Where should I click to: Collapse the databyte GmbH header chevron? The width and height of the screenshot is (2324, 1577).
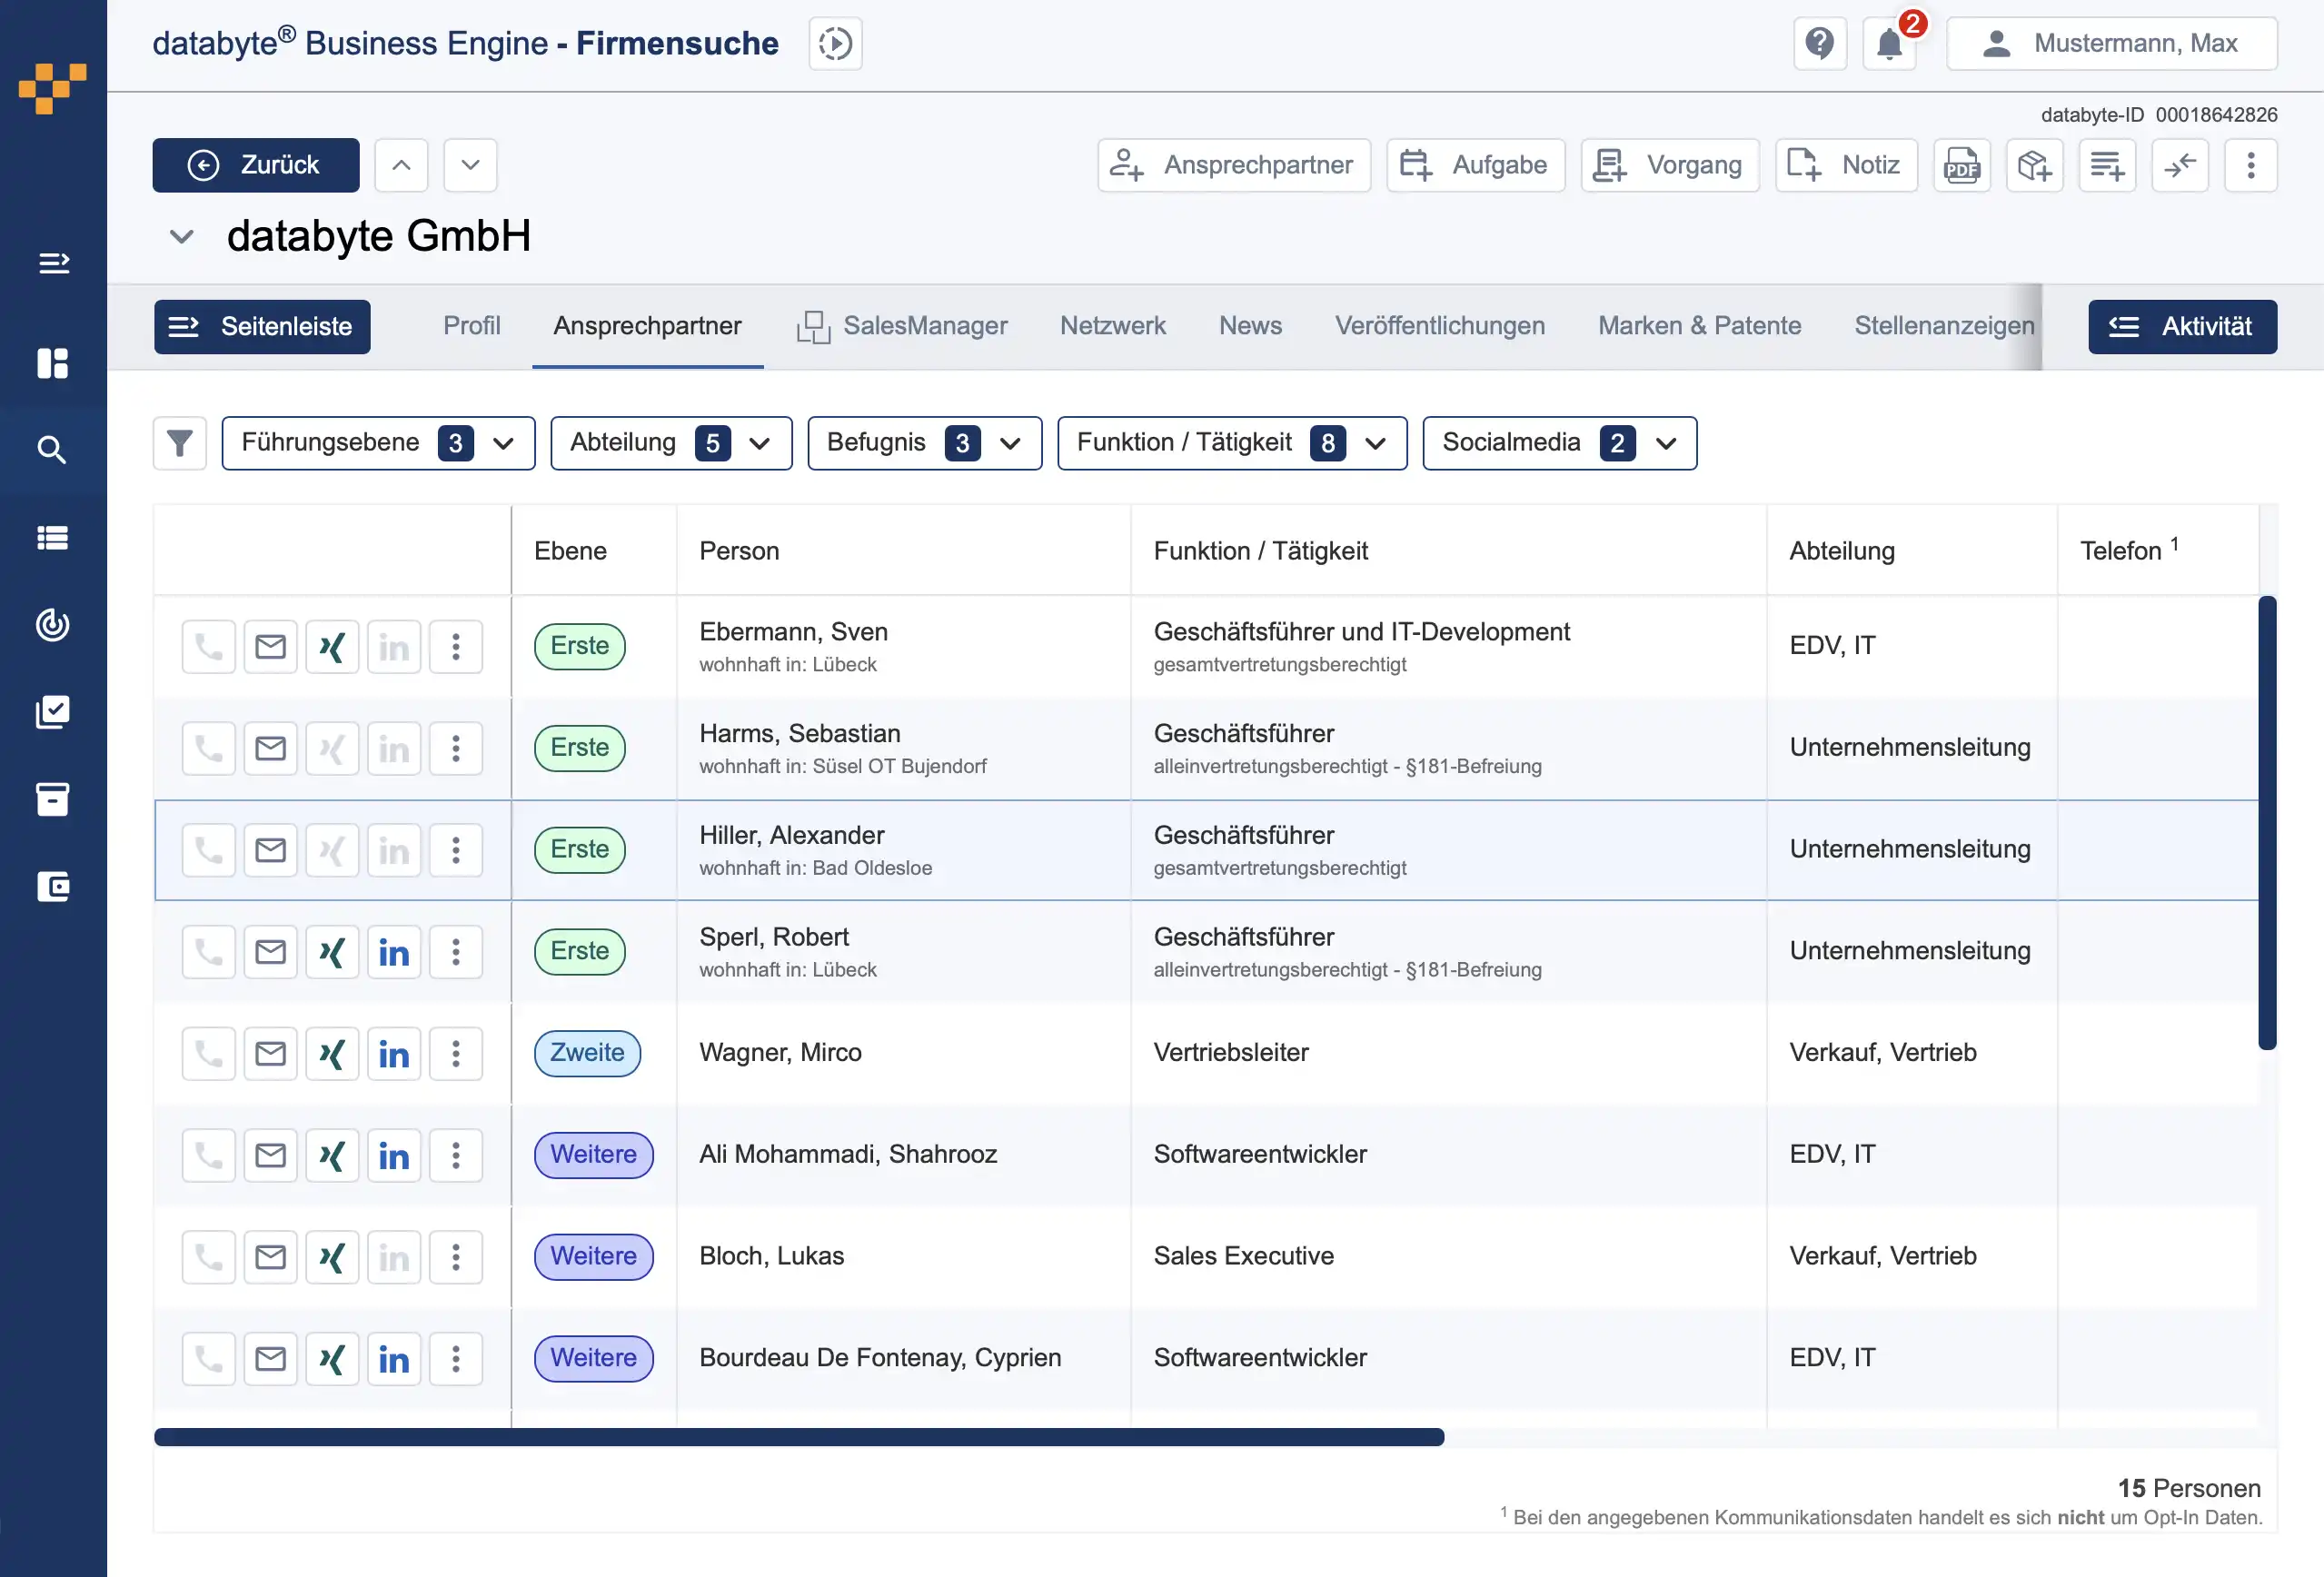point(181,237)
